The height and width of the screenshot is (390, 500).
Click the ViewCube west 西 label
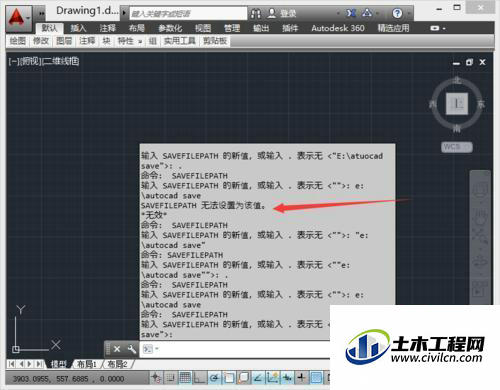coord(433,104)
